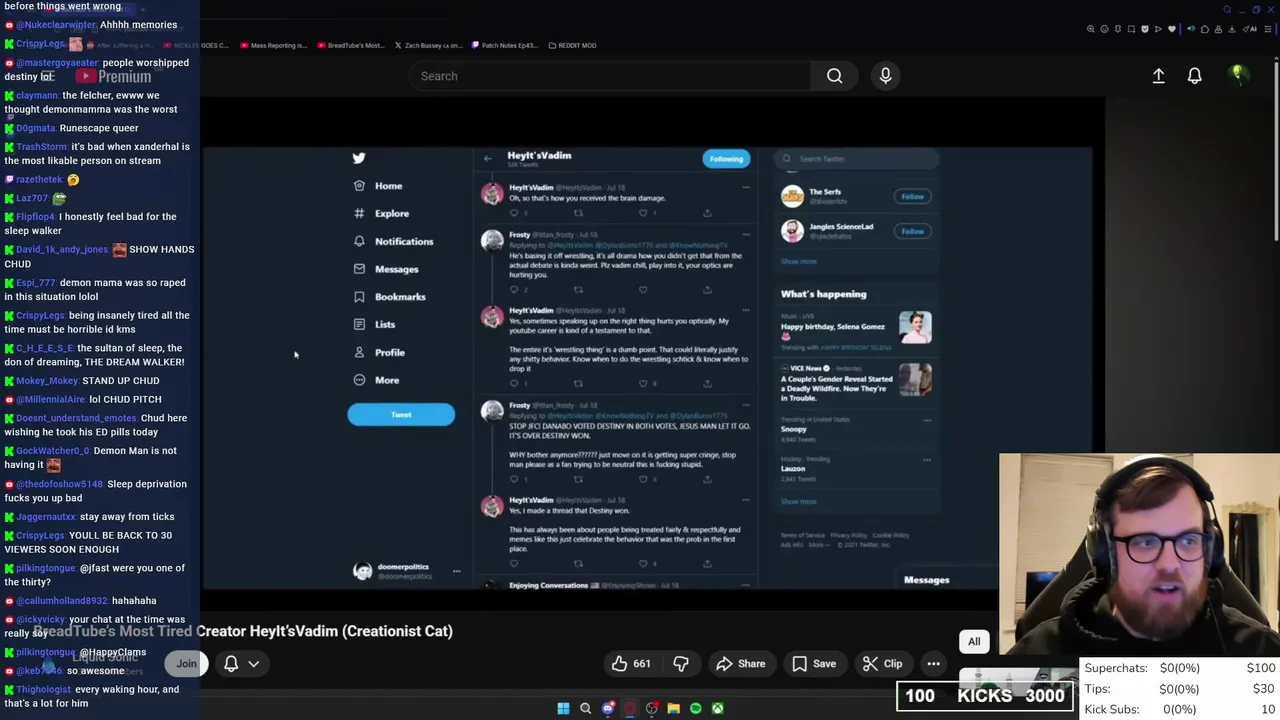Click the browser AI toolbar icon
This screenshot has height=720, width=1280.
pos(1248,29)
